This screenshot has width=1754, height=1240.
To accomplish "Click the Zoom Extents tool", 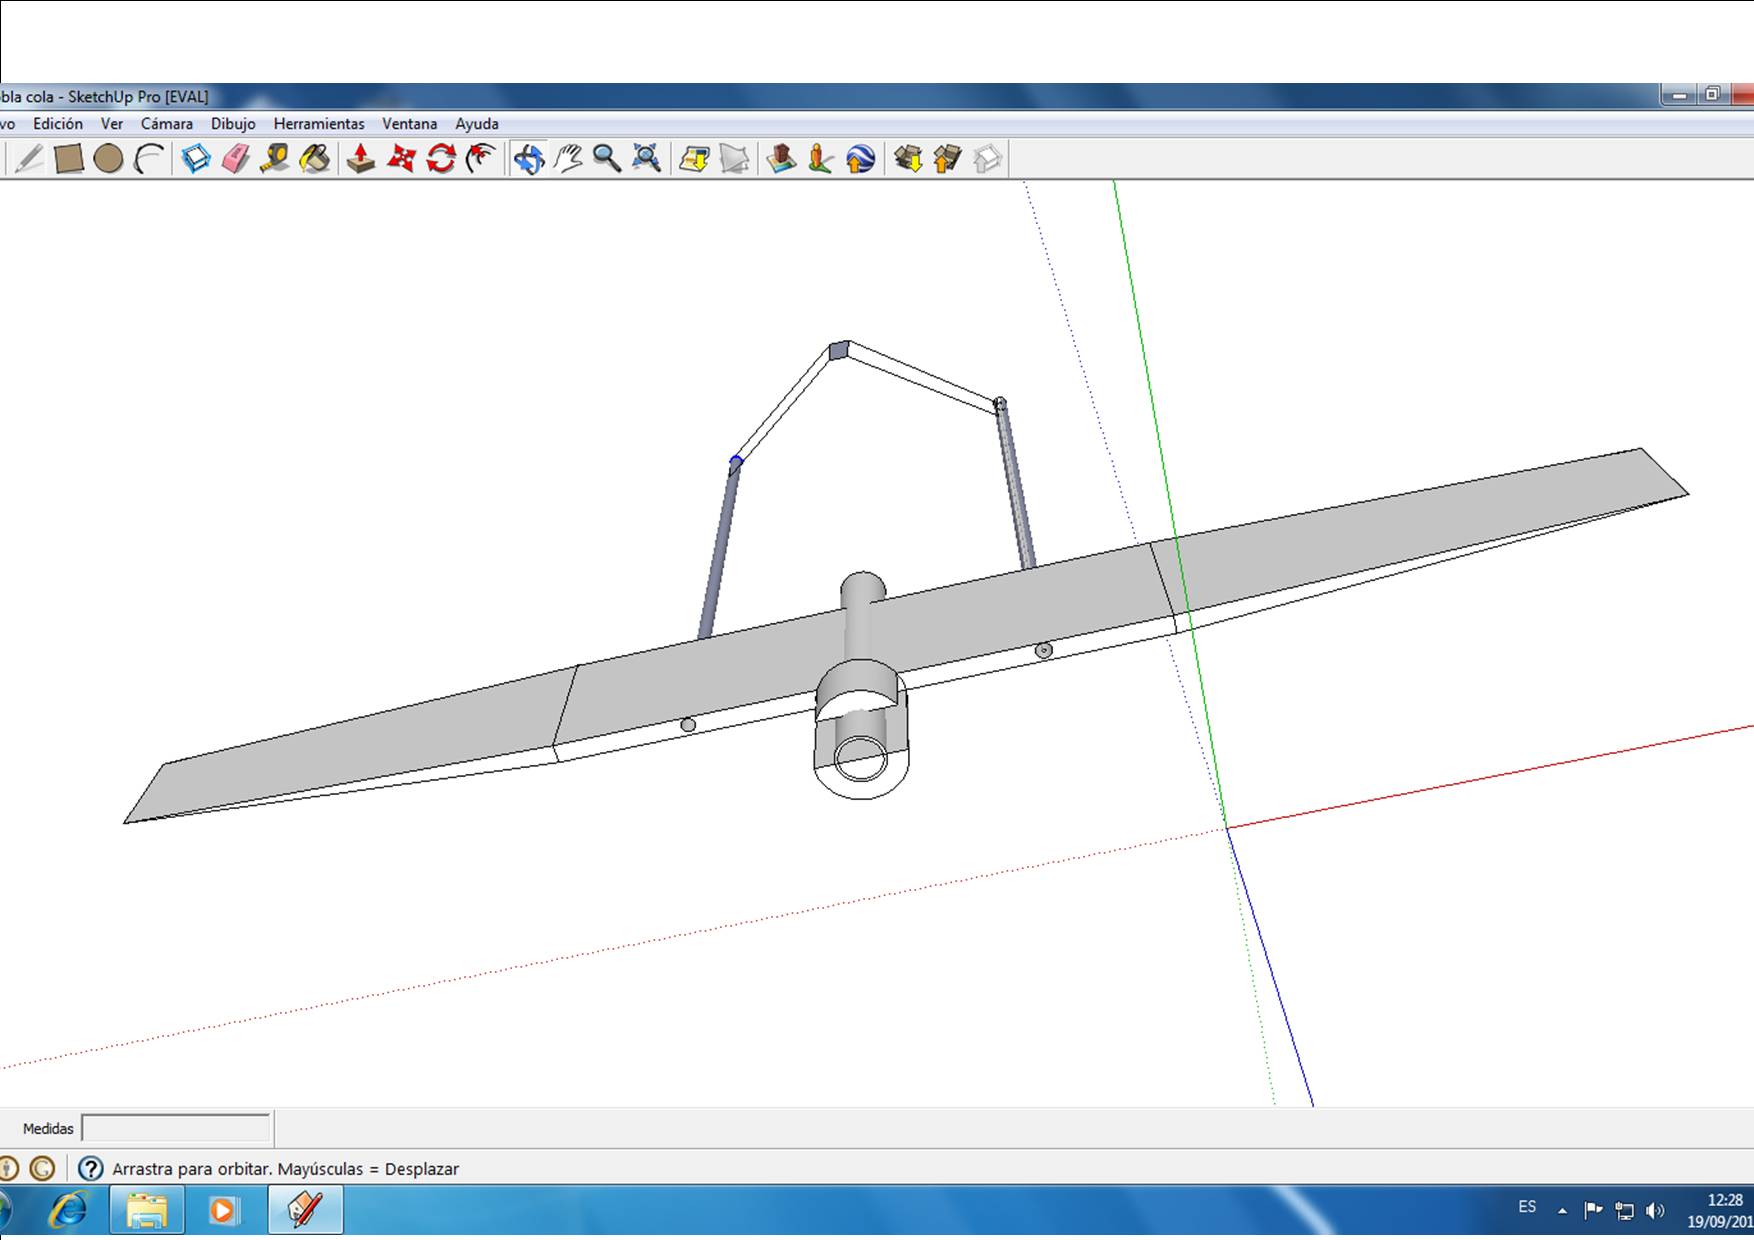I will point(647,159).
